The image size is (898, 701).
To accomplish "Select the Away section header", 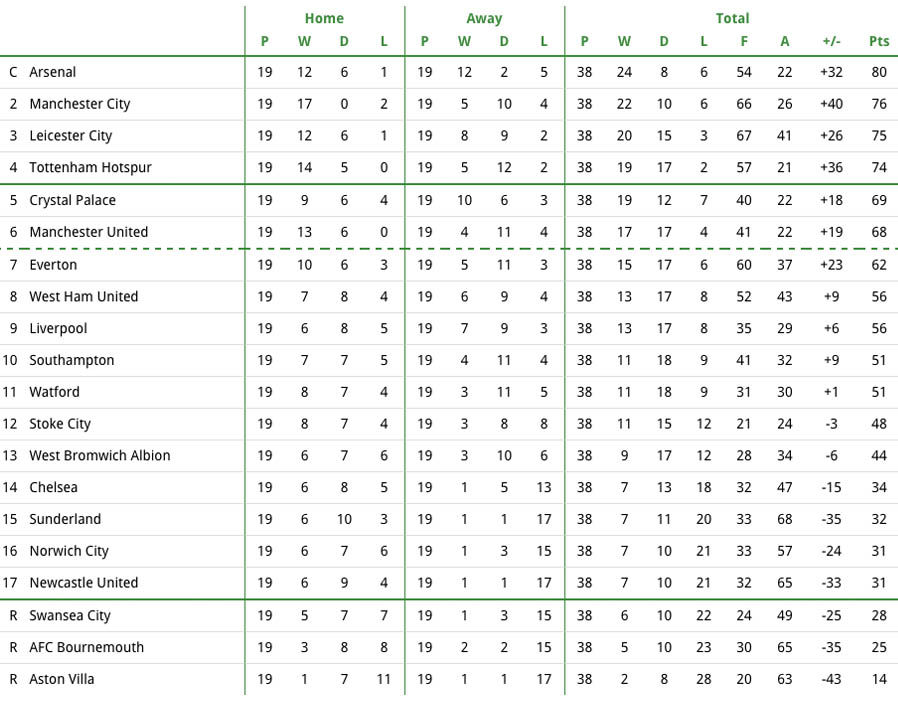I will pos(484,18).
